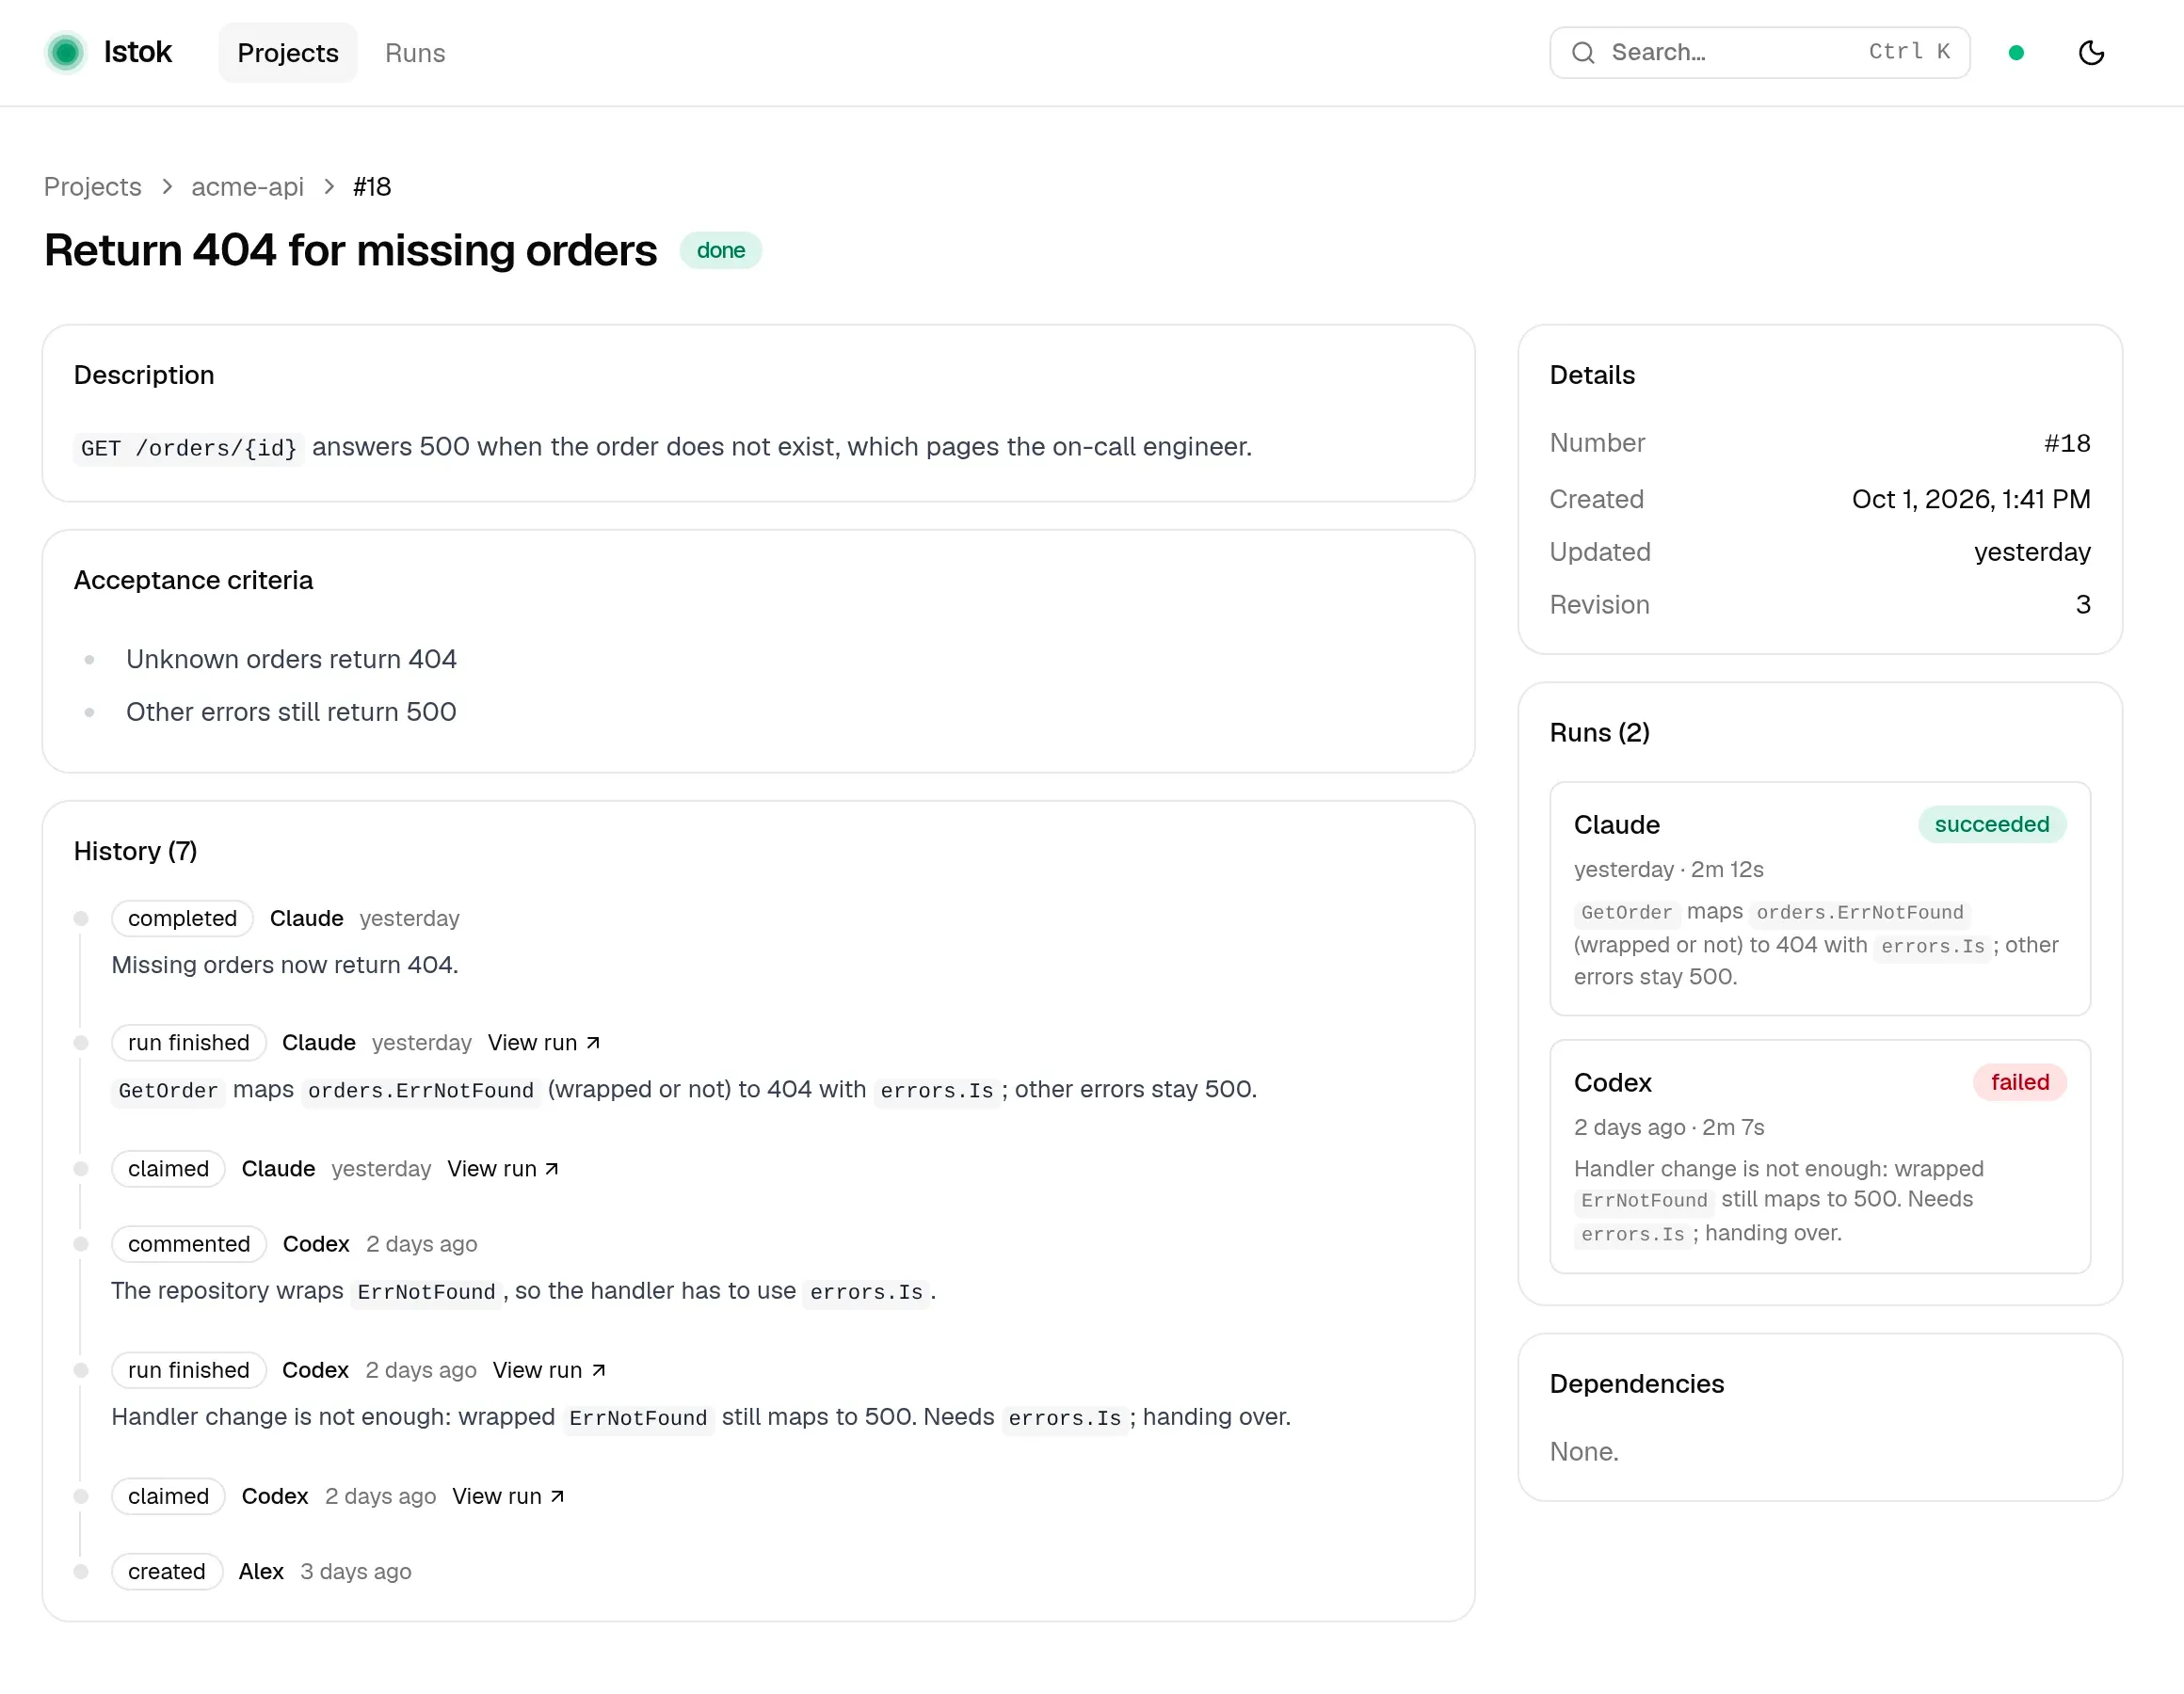Image resolution: width=2184 pixels, height=1694 pixels.
Task: Click the magnifier icon in search box
Action: 1583,52
